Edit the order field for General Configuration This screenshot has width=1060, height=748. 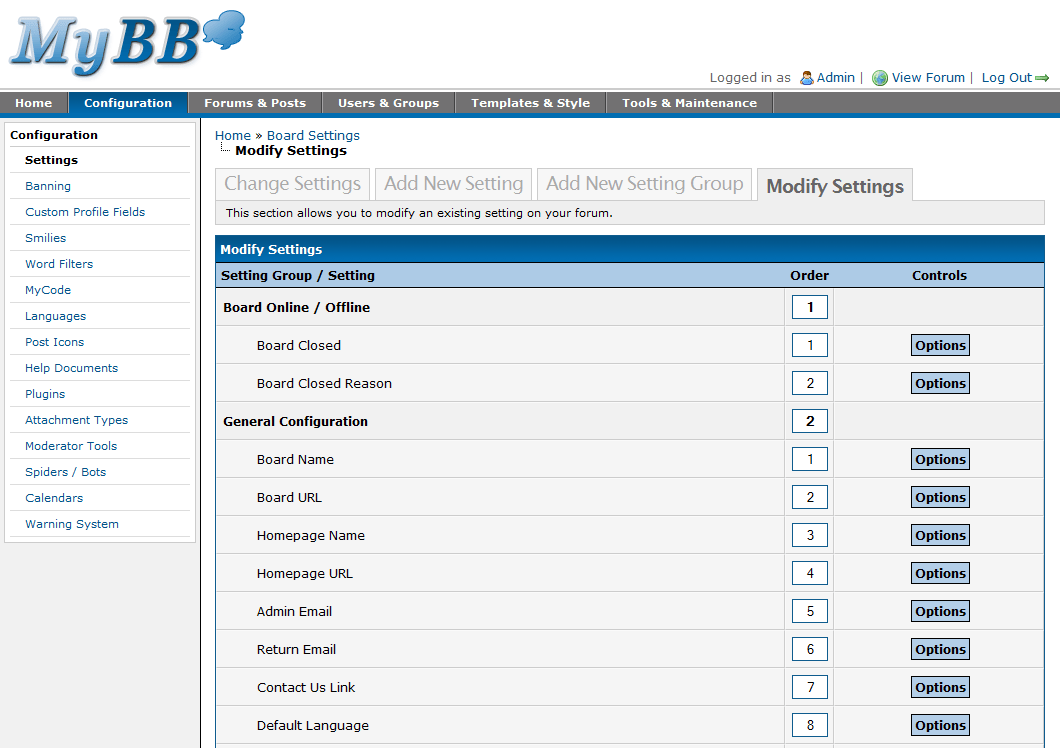coord(809,421)
